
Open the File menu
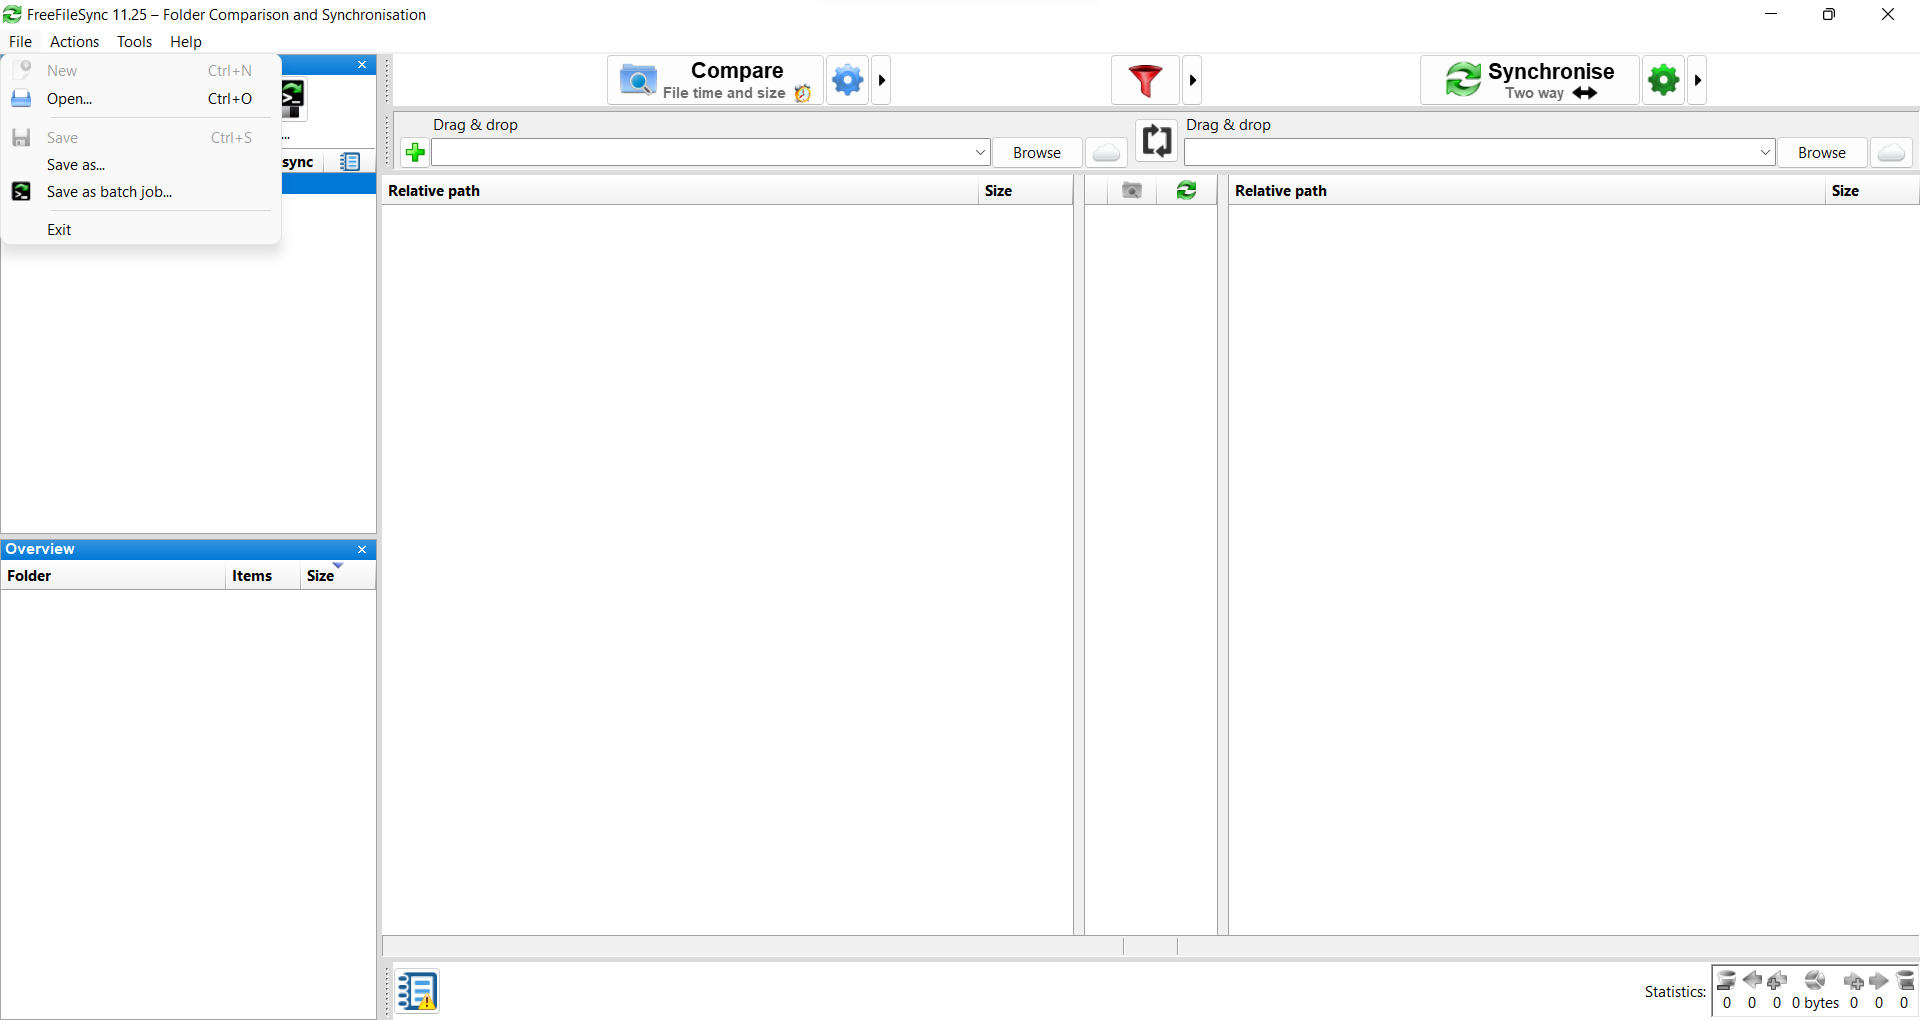point(20,42)
